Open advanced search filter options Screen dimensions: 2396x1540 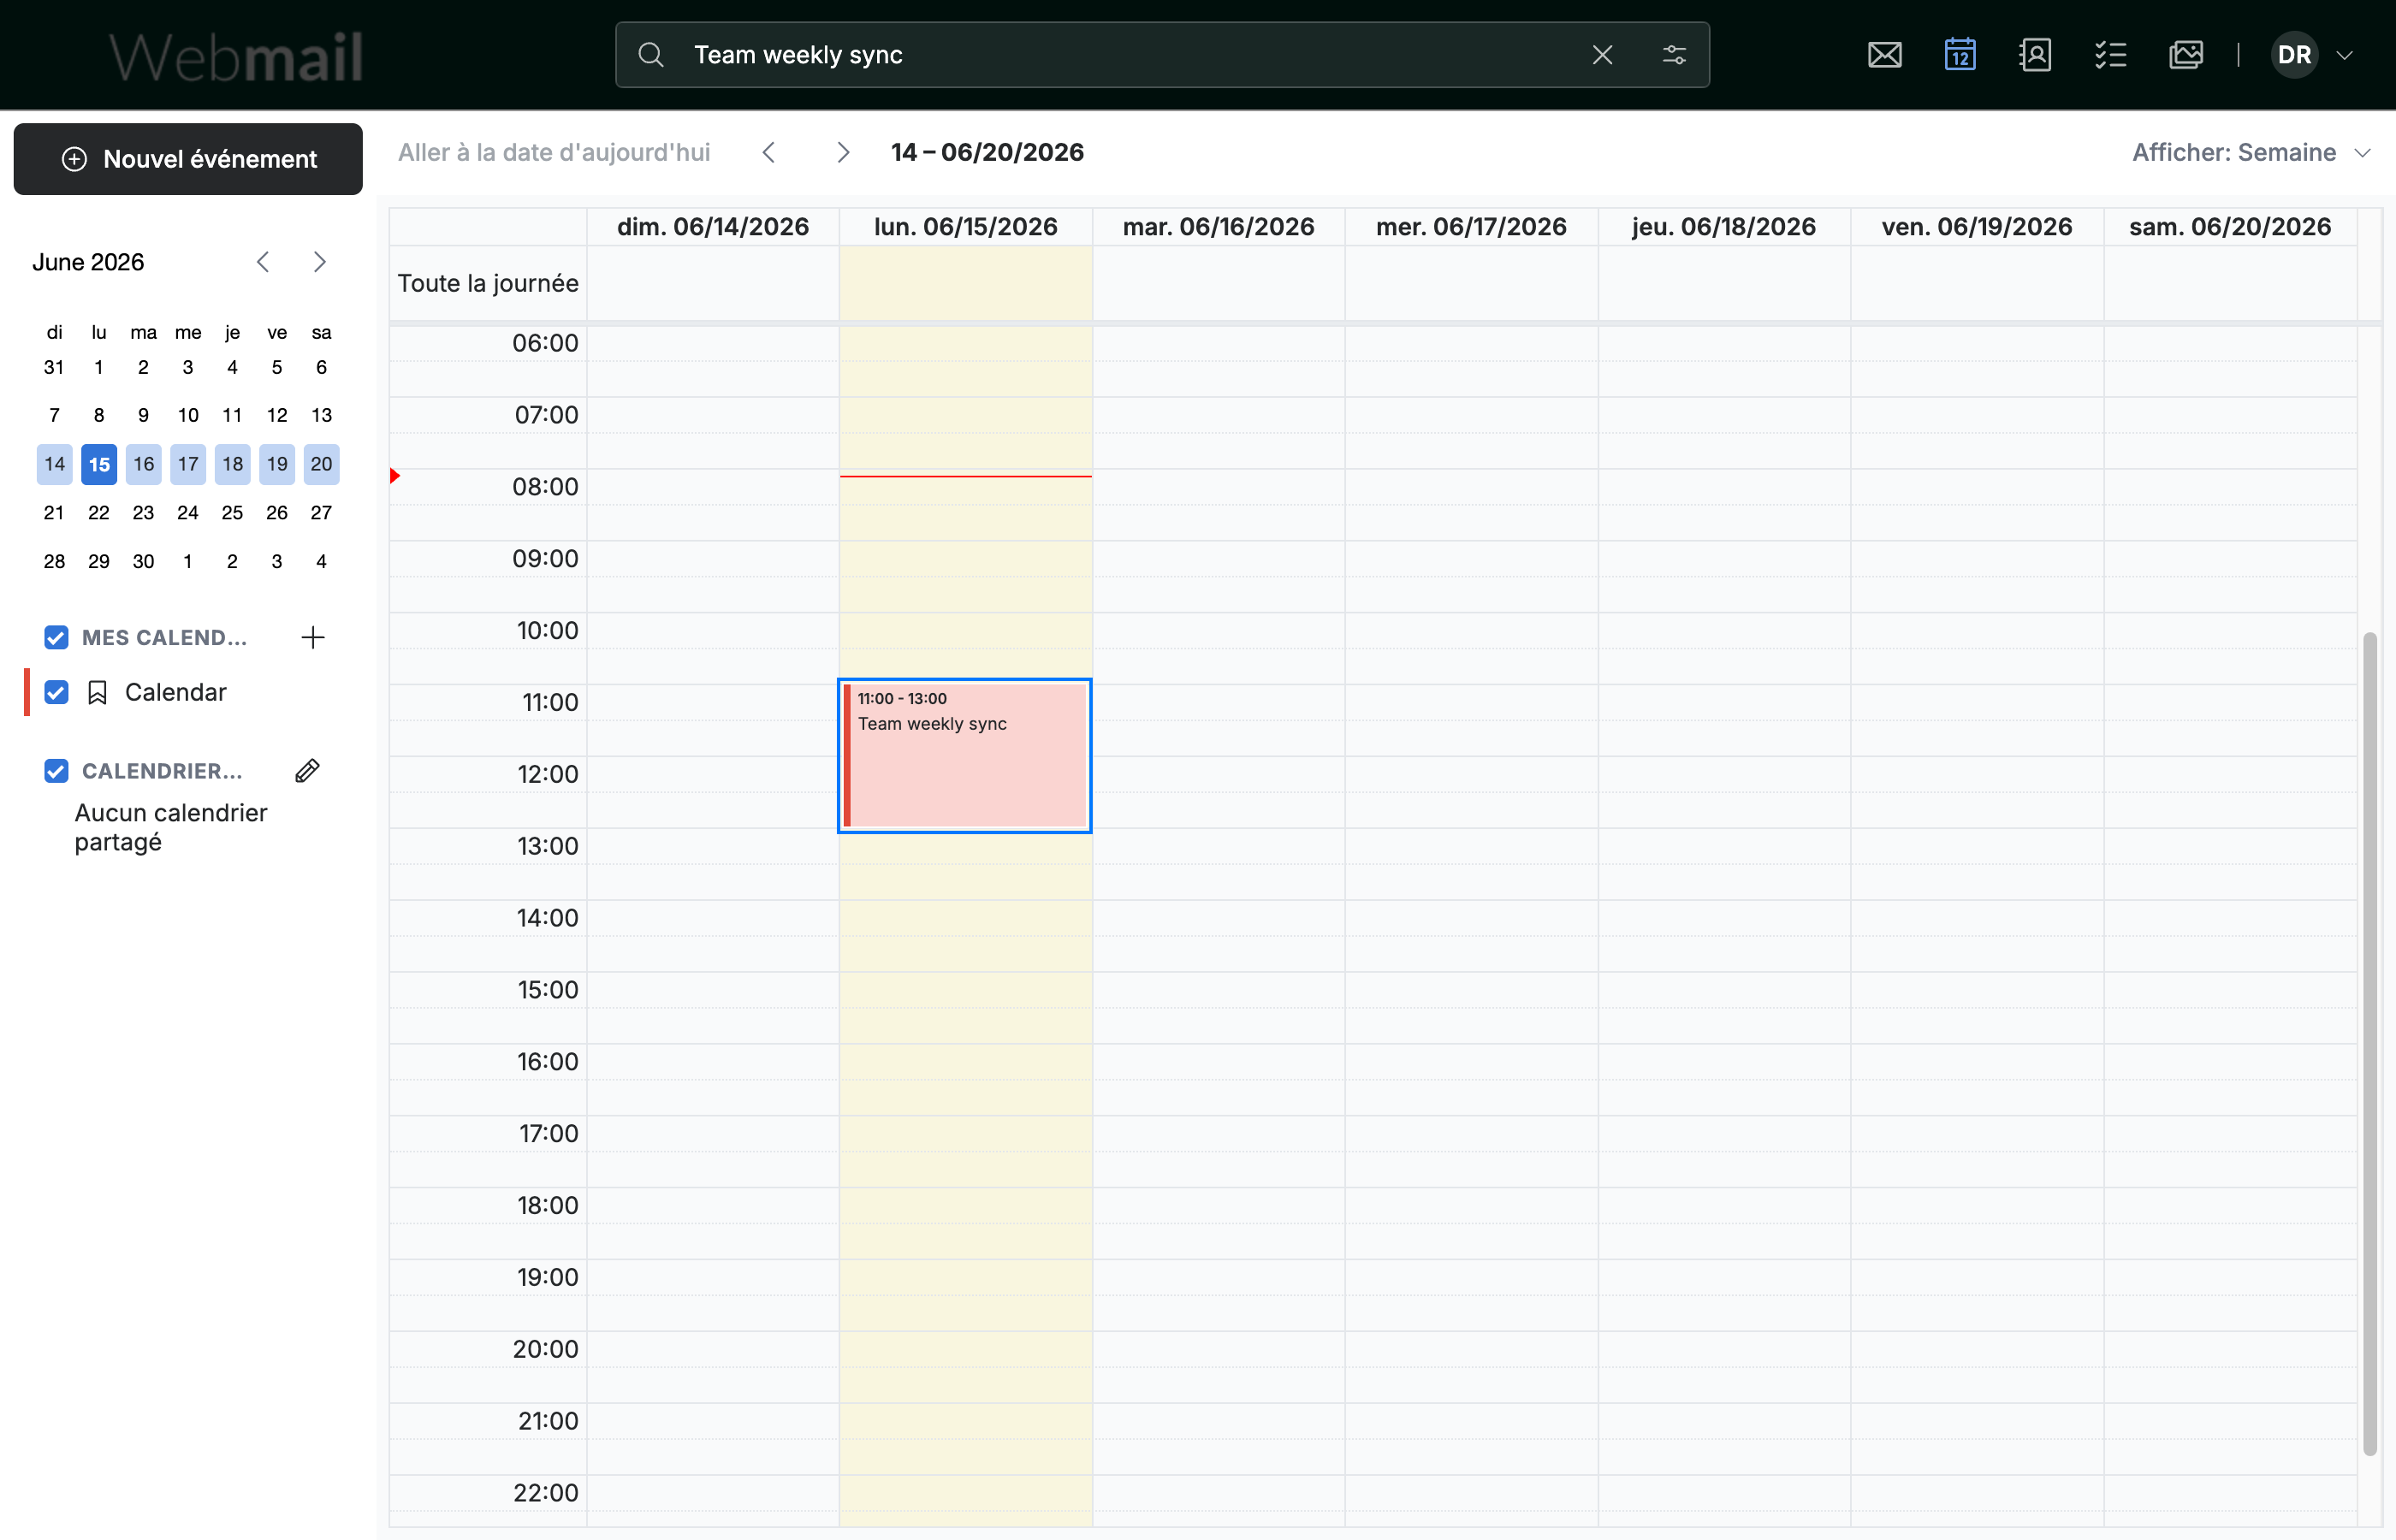[1674, 55]
